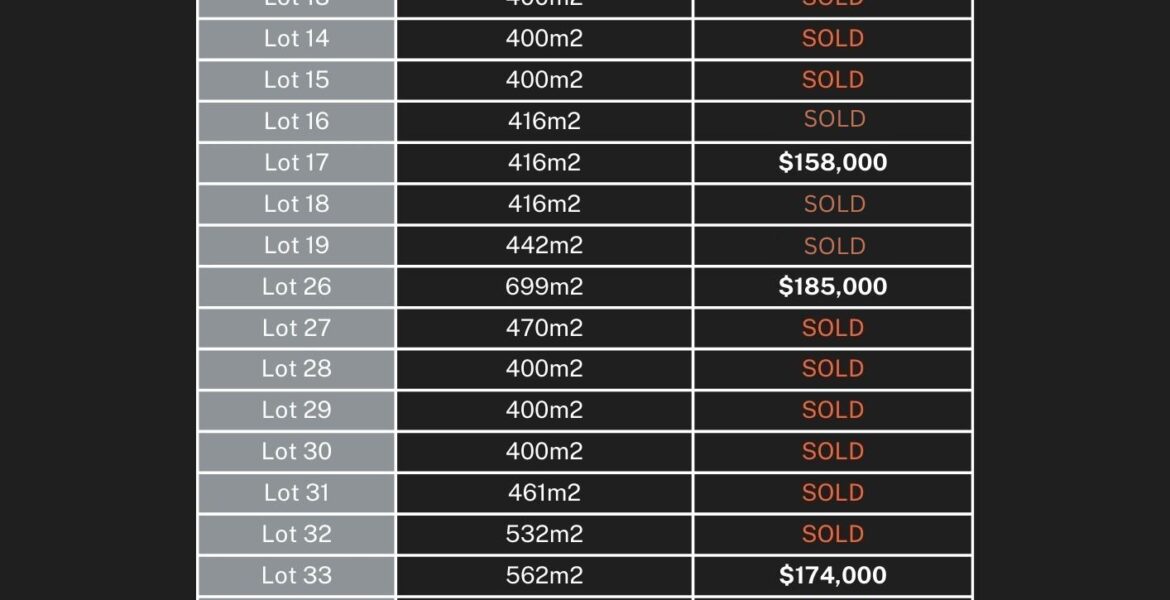Click the SOLD status for Lot 14
The image size is (1170, 600).
(832, 38)
